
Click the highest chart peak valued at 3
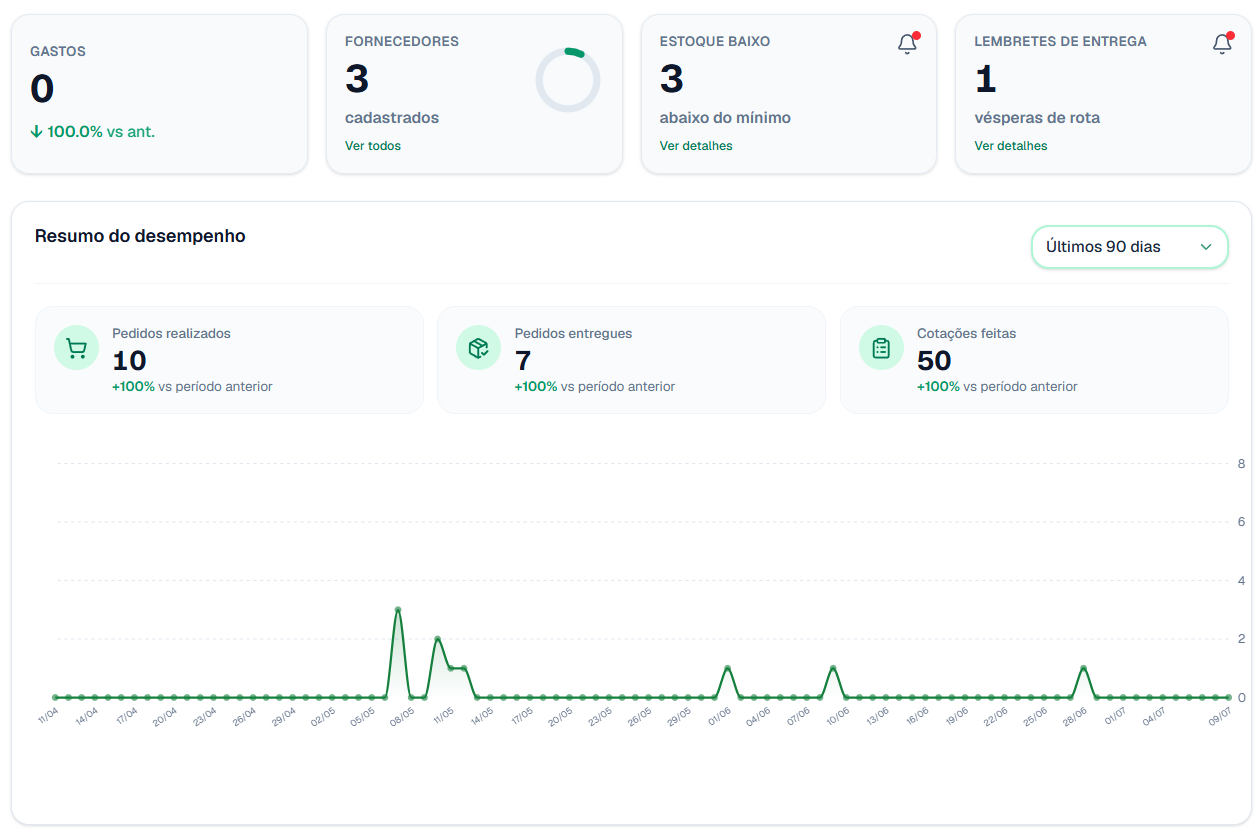click(398, 609)
